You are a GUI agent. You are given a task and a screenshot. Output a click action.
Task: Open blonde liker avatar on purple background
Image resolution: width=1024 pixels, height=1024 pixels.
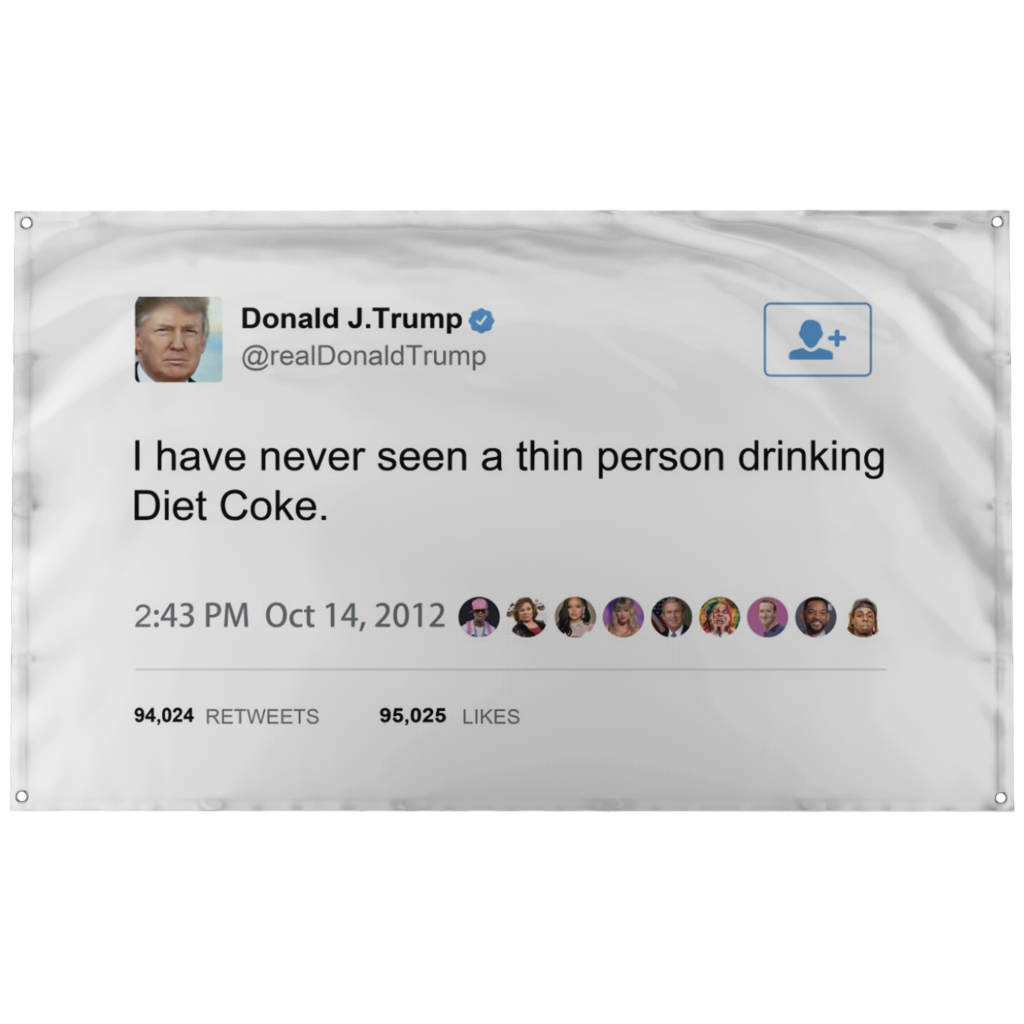[623, 617]
